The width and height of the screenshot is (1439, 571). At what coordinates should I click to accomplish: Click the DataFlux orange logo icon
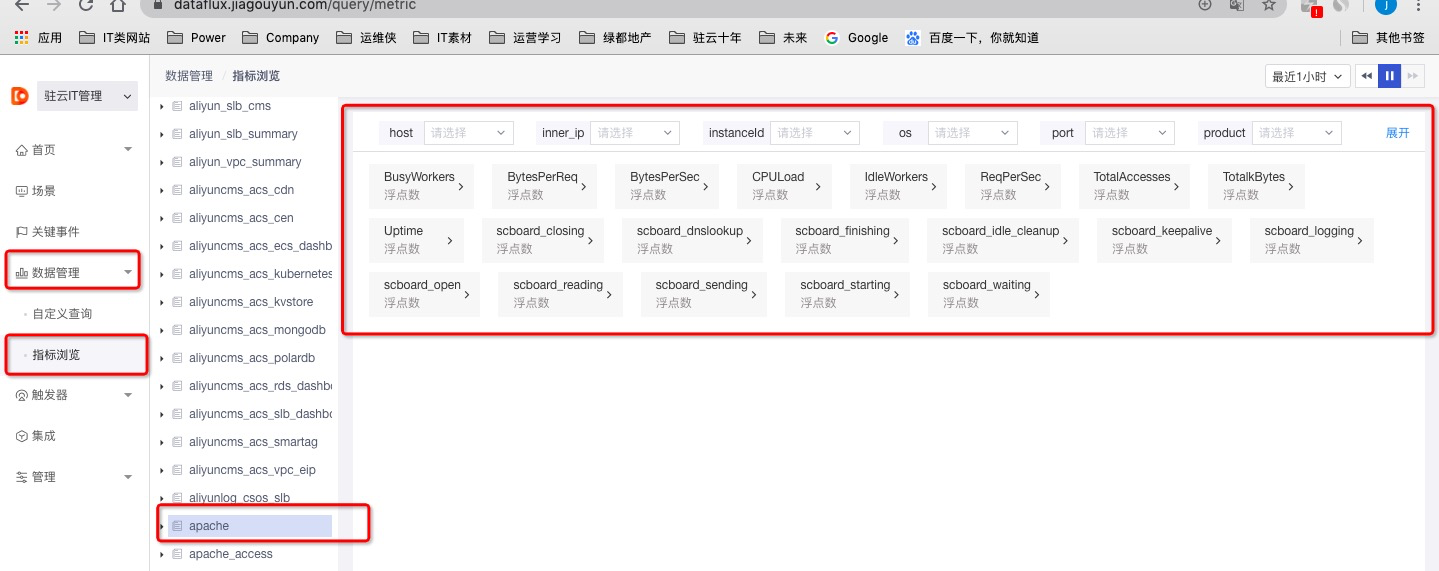click(x=20, y=96)
